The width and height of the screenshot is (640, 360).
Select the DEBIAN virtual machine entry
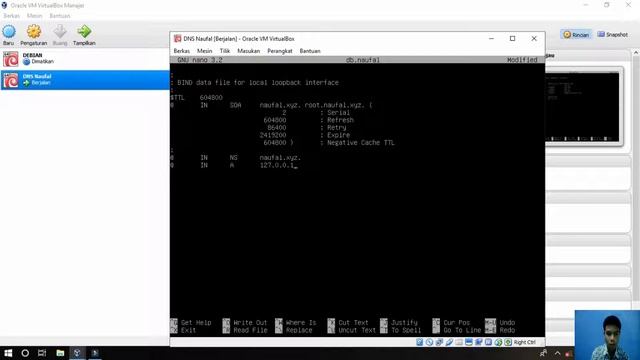click(x=85, y=59)
